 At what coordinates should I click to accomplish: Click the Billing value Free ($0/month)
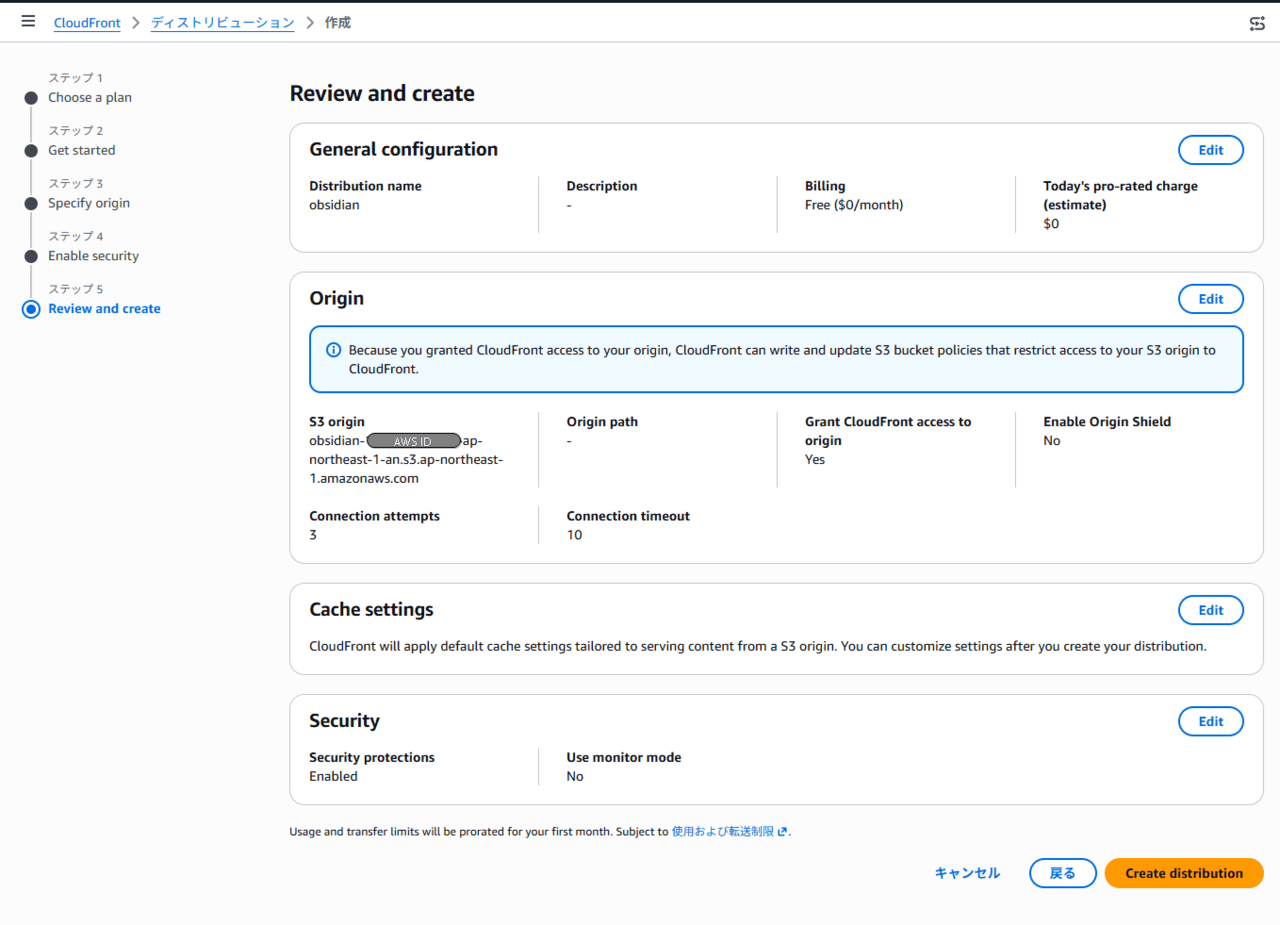[854, 205]
